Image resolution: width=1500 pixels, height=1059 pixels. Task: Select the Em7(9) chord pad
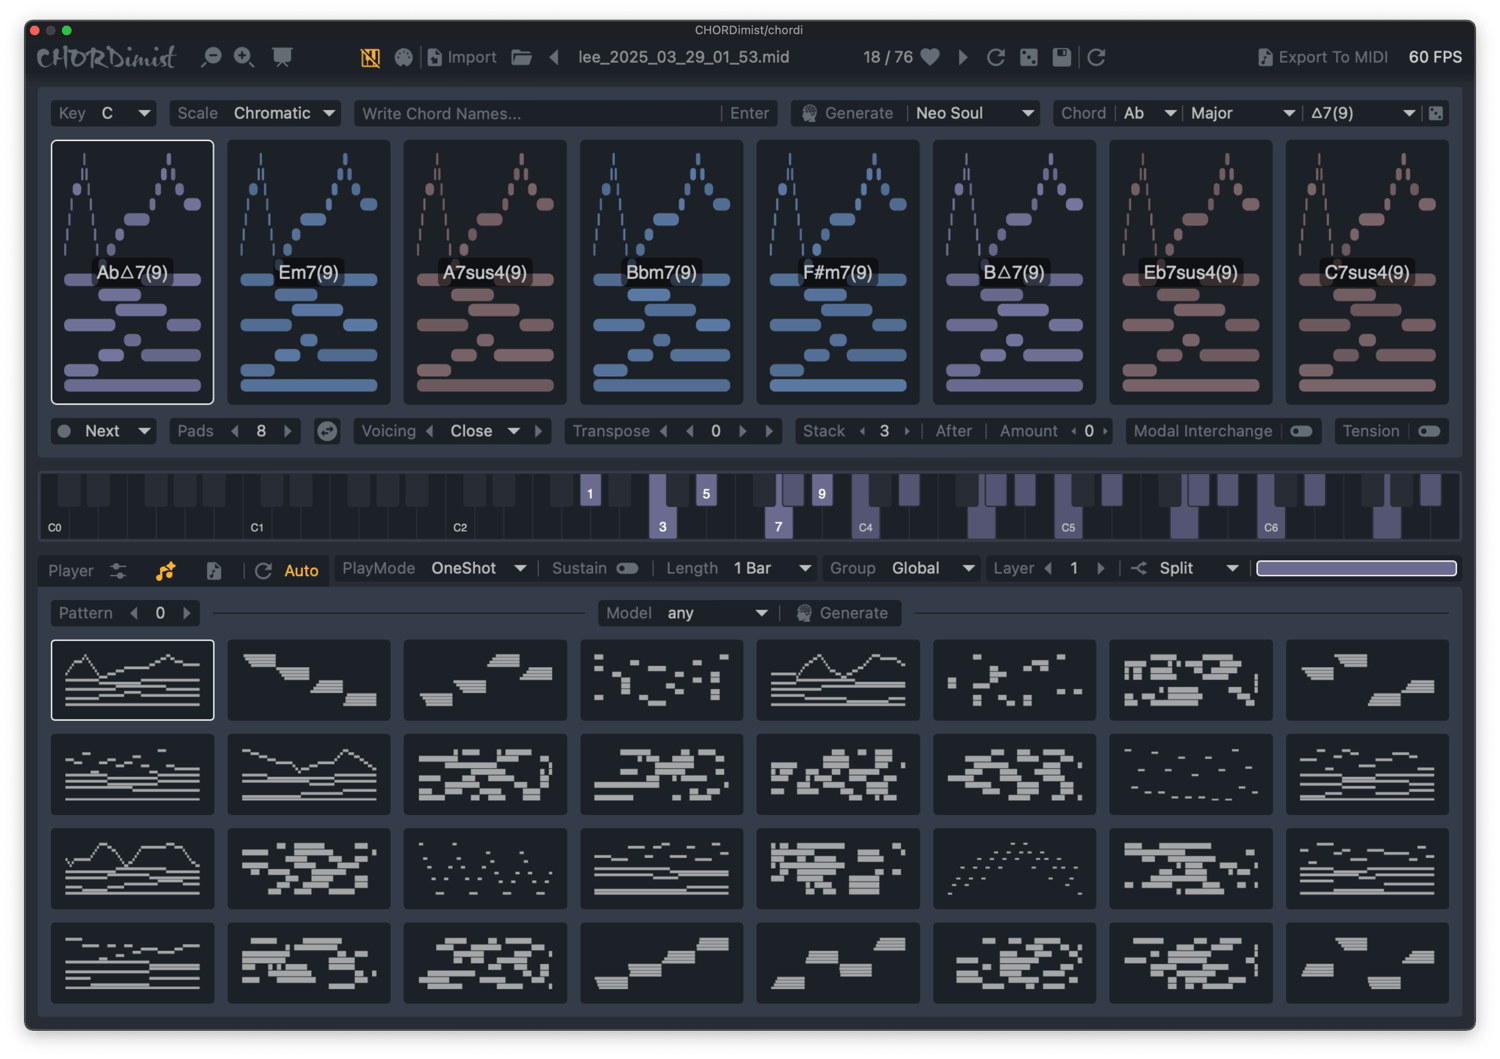308,272
